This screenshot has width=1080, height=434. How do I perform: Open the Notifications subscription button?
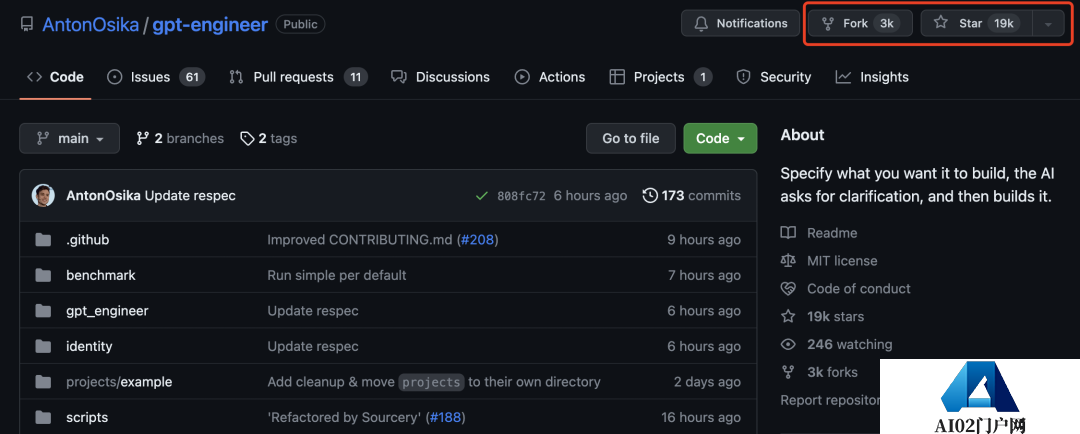click(741, 24)
